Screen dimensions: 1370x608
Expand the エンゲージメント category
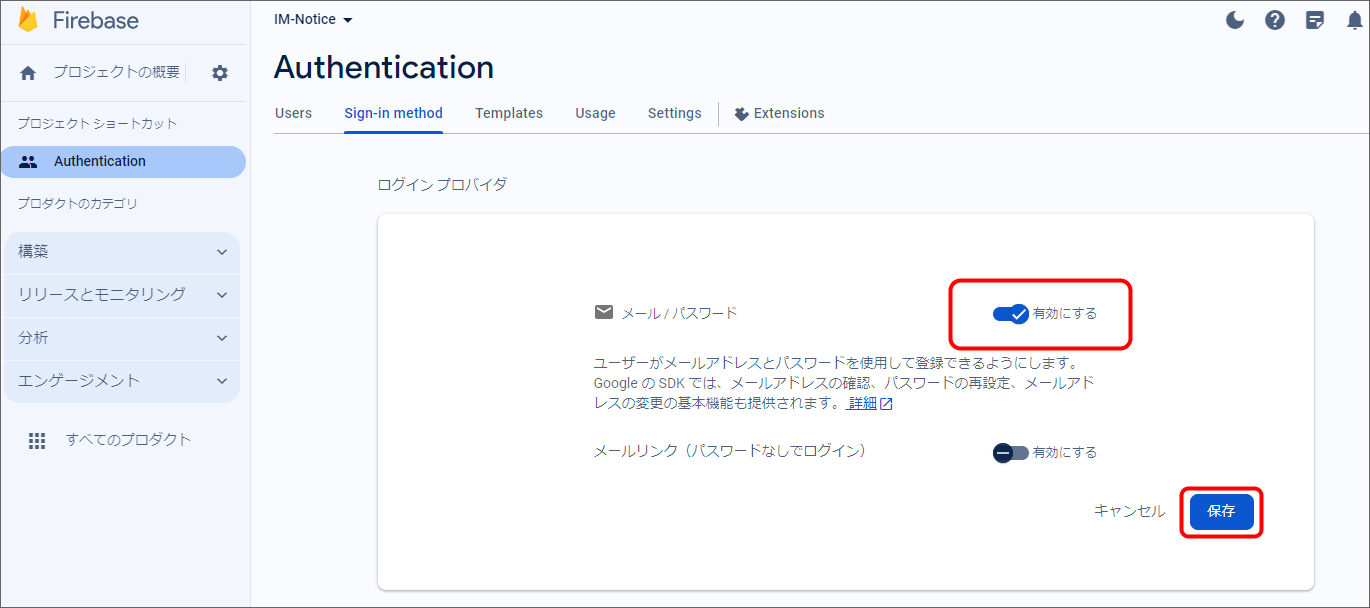(122, 381)
